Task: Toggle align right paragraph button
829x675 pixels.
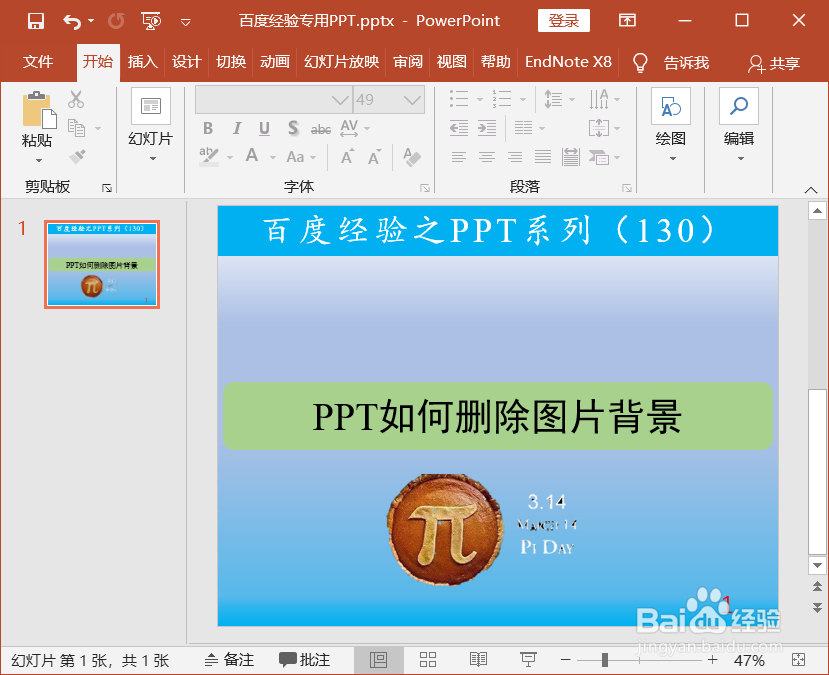Action: pos(514,157)
